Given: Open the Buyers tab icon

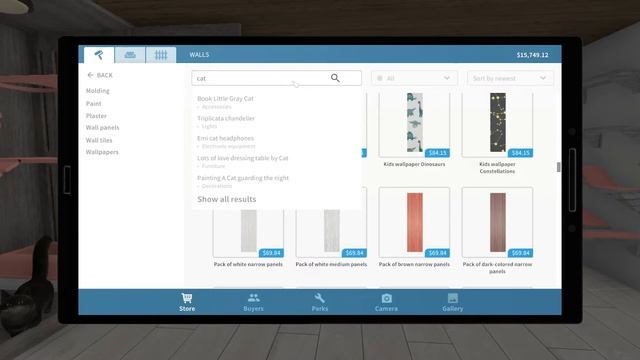Looking at the screenshot, I should 253,298.
